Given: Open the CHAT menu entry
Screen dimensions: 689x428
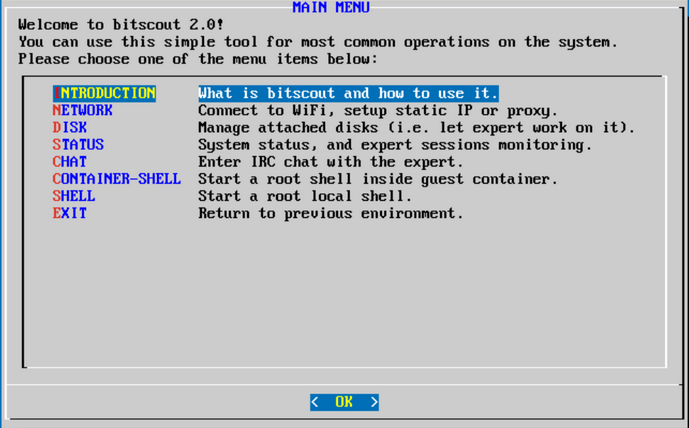Looking at the screenshot, I should click(70, 162).
